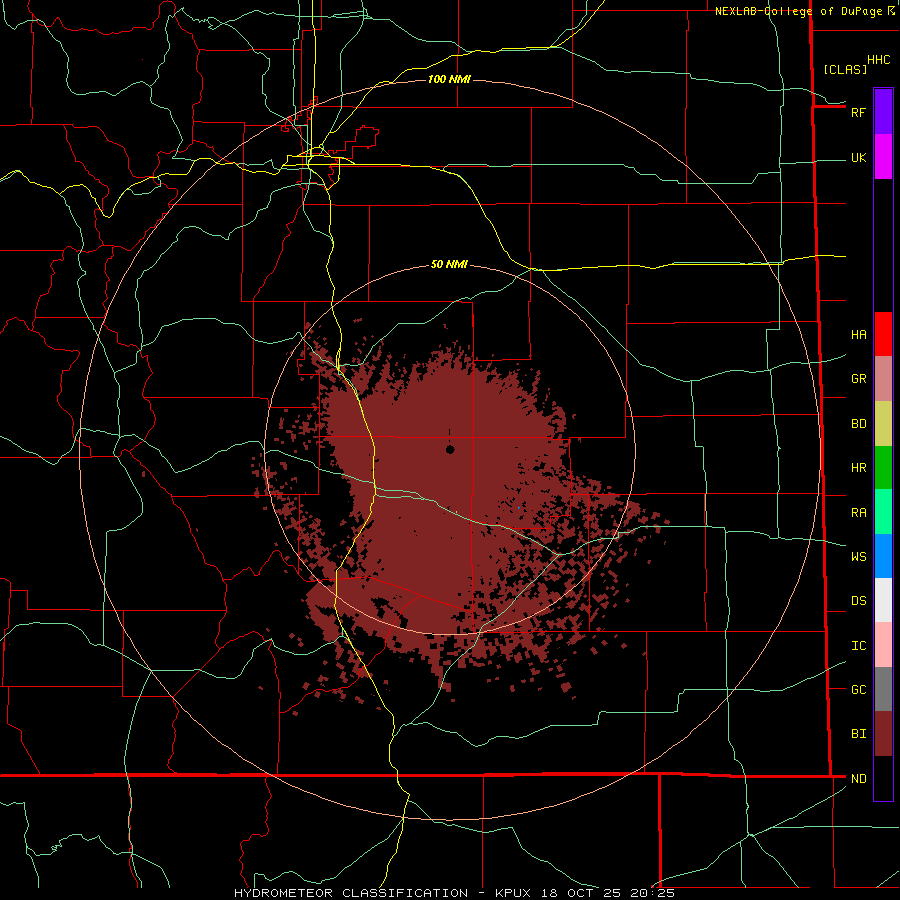
Task: Select the yellow BD legend swatch
Action: click(883, 424)
